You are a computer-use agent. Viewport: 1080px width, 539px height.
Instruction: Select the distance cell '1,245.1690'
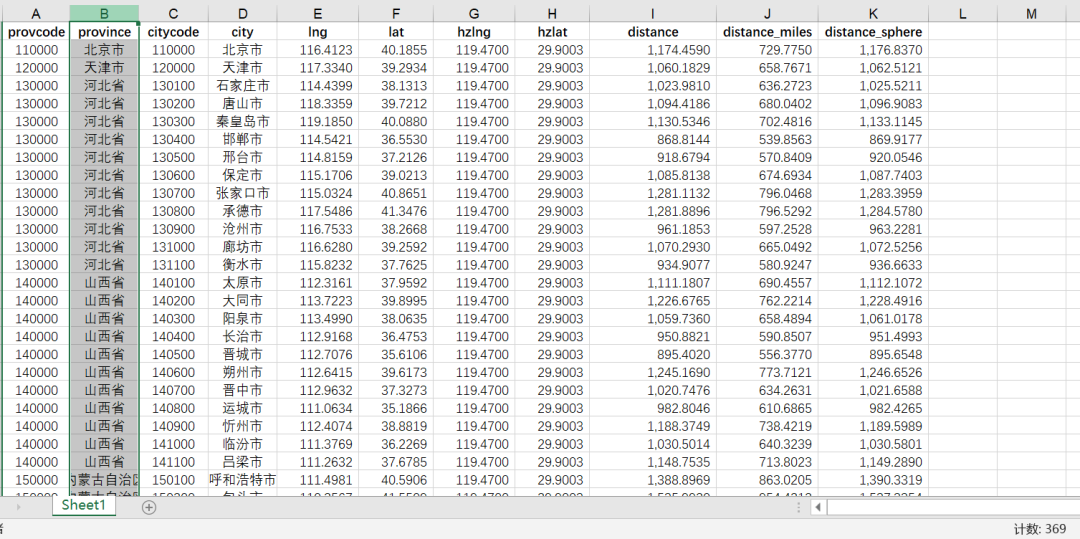pyautogui.click(x=652, y=372)
